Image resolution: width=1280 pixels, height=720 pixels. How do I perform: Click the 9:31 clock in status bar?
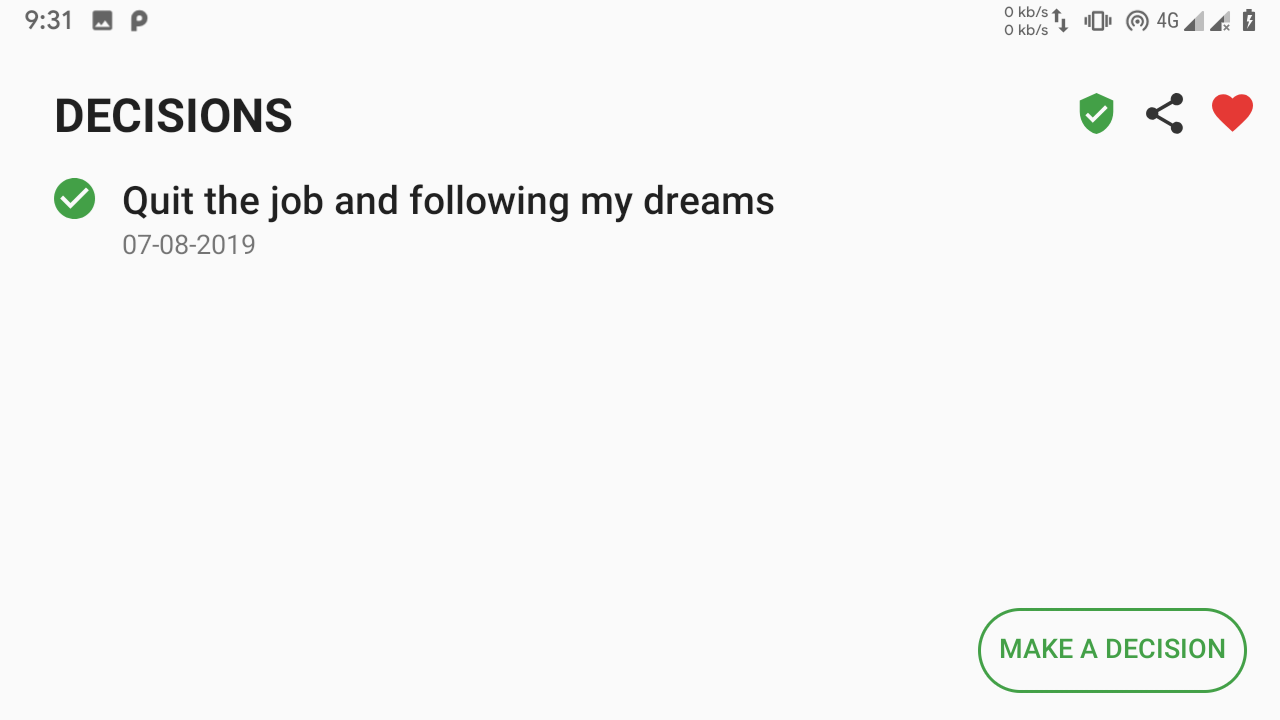pyautogui.click(x=49, y=21)
